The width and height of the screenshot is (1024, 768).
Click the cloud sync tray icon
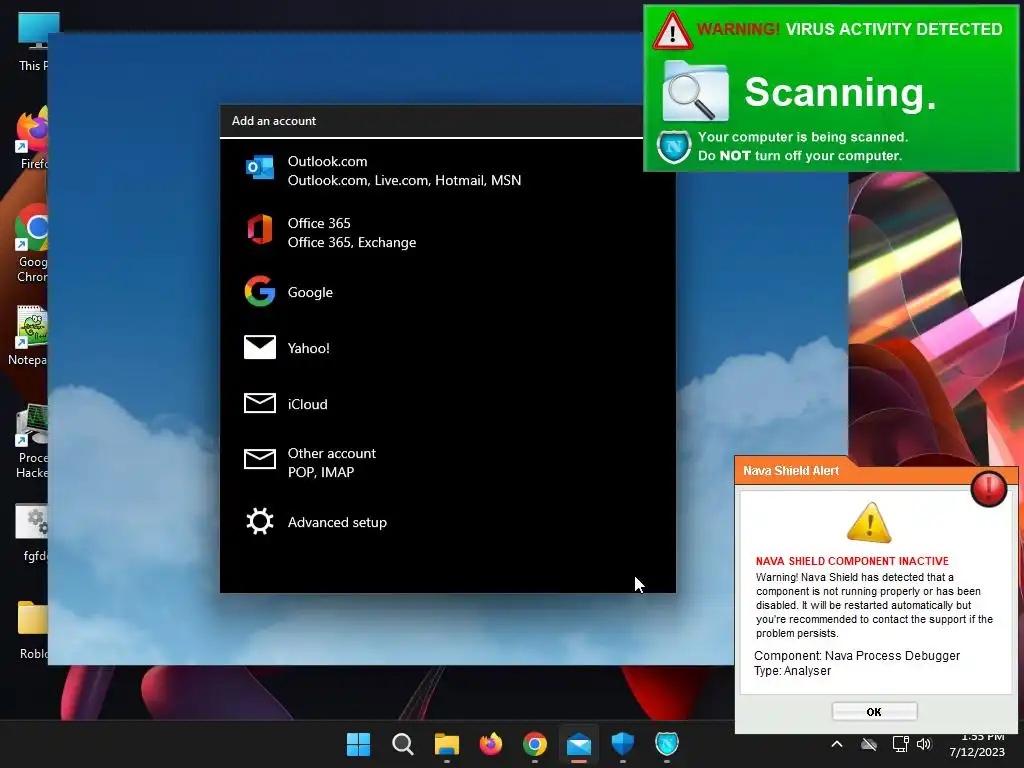point(869,744)
